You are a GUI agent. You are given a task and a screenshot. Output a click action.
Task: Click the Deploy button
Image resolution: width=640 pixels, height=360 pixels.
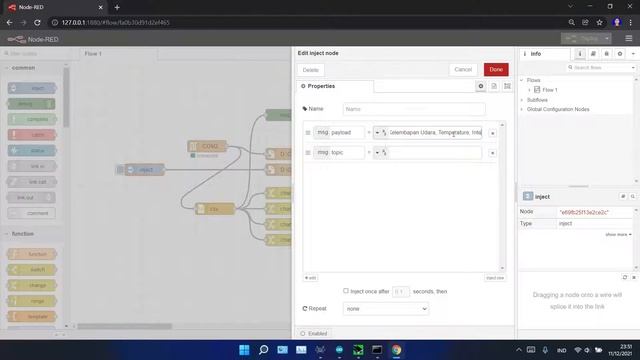point(583,38)
